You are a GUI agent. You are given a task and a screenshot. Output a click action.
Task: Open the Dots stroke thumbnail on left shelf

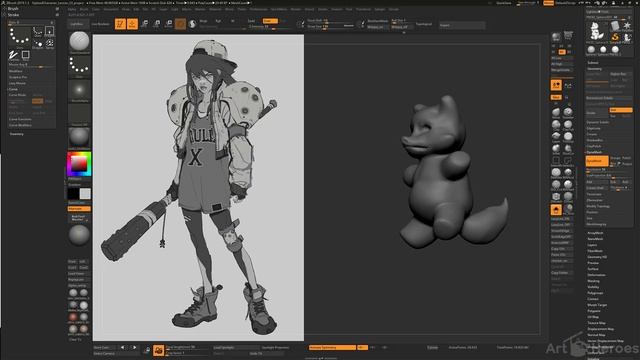click(79, 67)
